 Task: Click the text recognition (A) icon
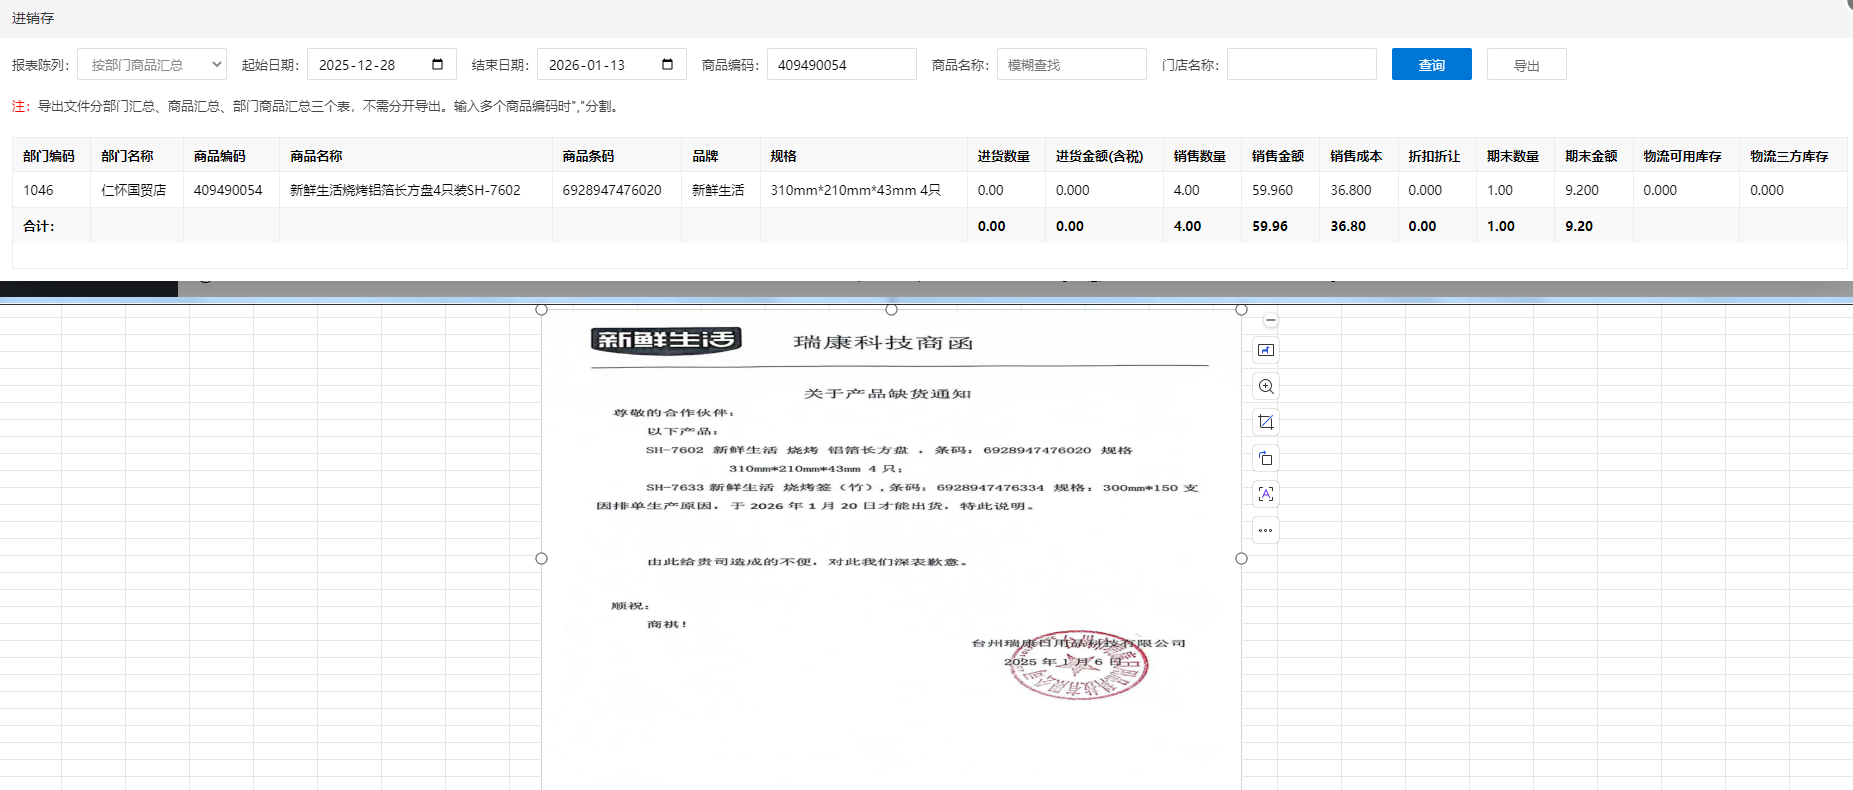point(1266,494)
